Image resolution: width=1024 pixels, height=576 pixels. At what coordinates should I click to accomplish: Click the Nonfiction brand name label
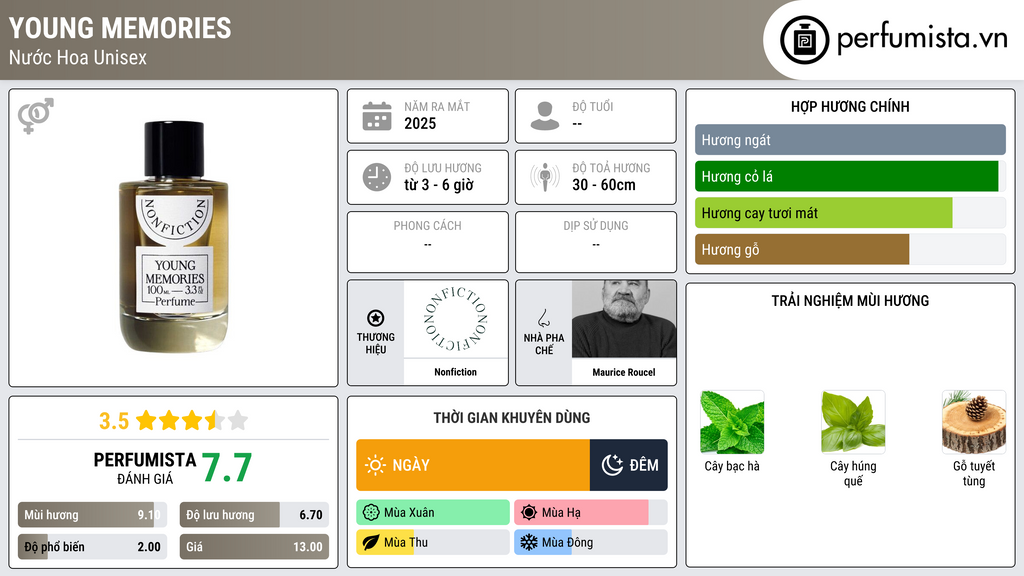click(456, 372)
